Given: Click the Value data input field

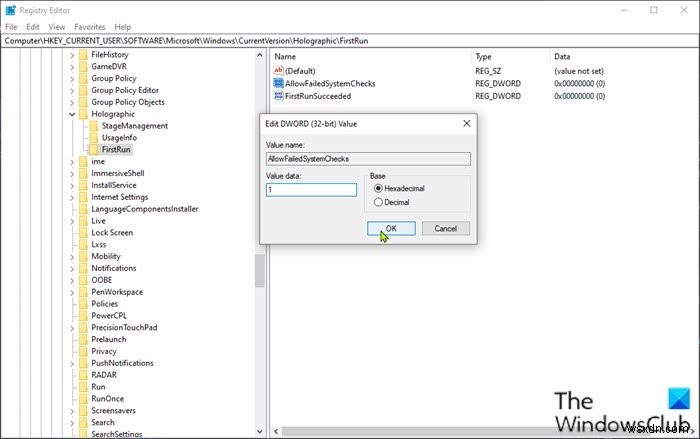Looking at the screenshot, I should point(311,190).
